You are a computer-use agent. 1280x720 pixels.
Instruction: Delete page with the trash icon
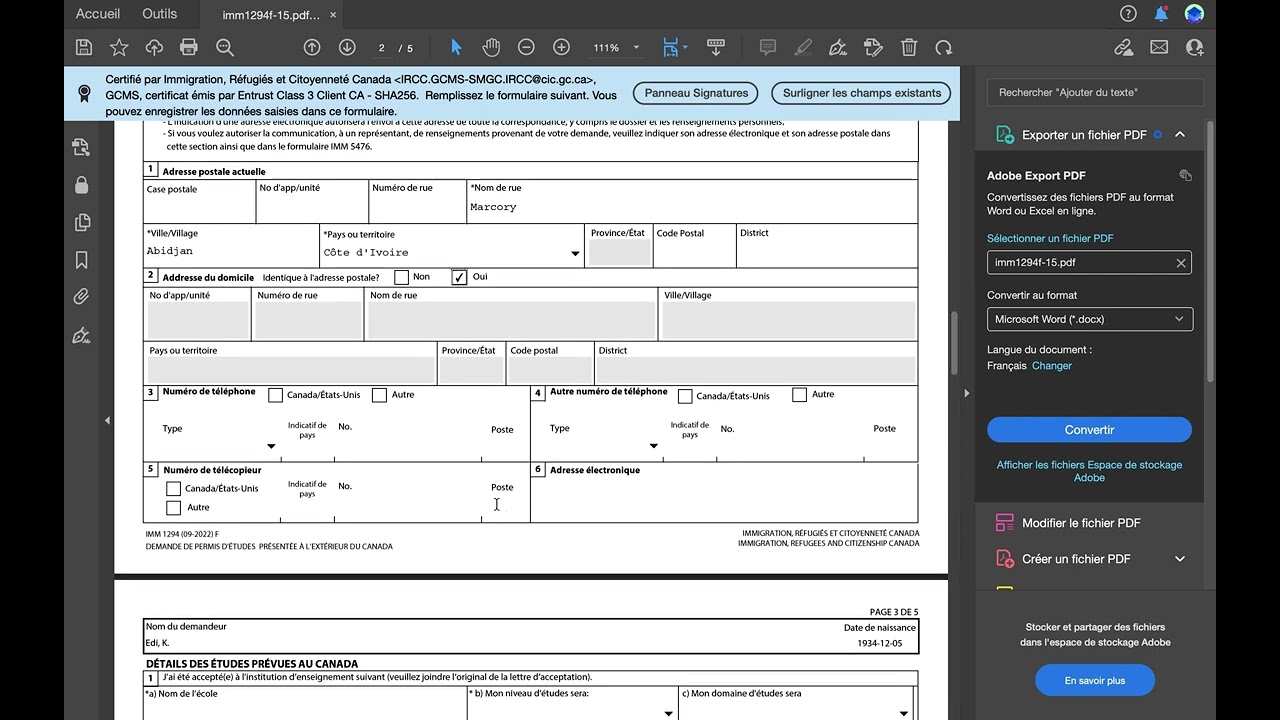pos(909,47)
